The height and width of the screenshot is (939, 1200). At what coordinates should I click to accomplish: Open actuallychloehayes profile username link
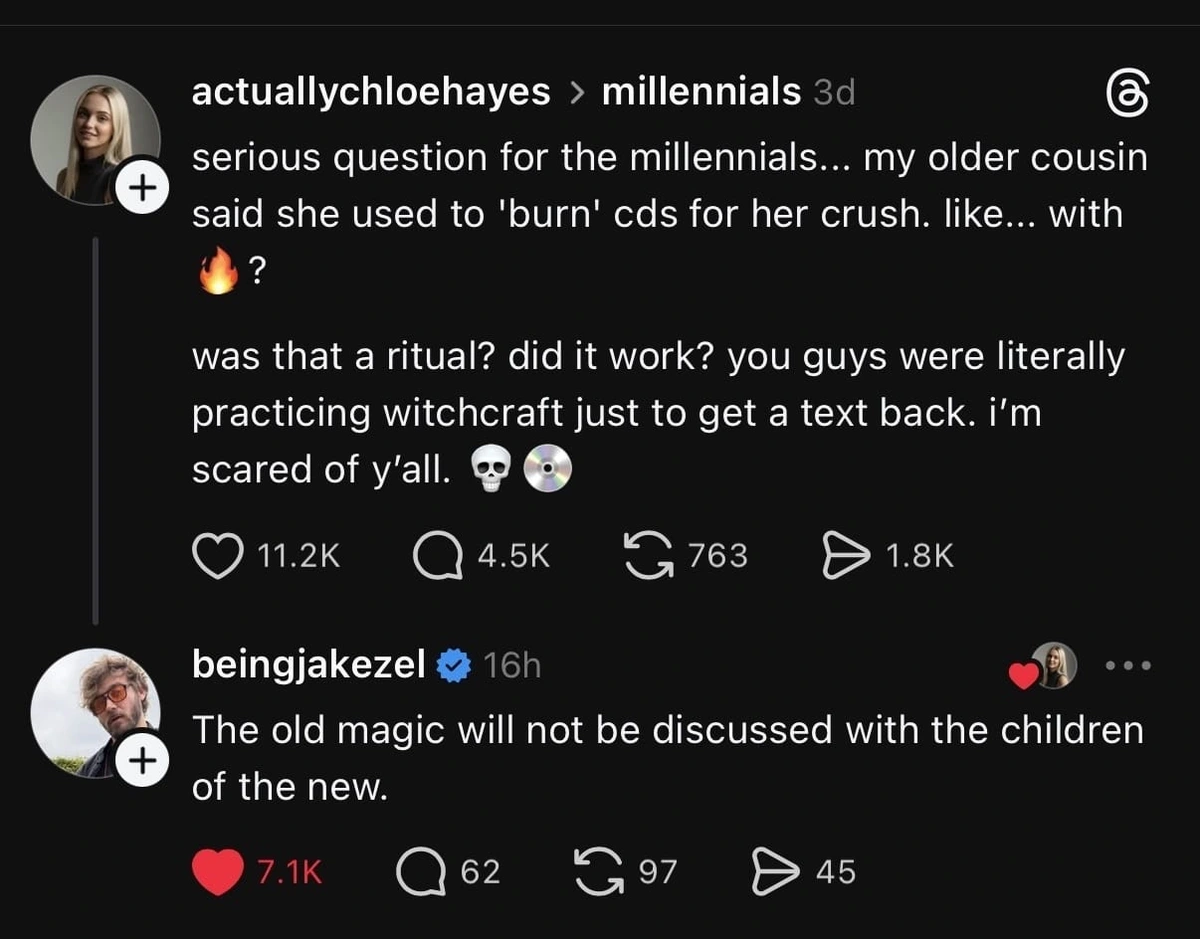tap(370, 92)
